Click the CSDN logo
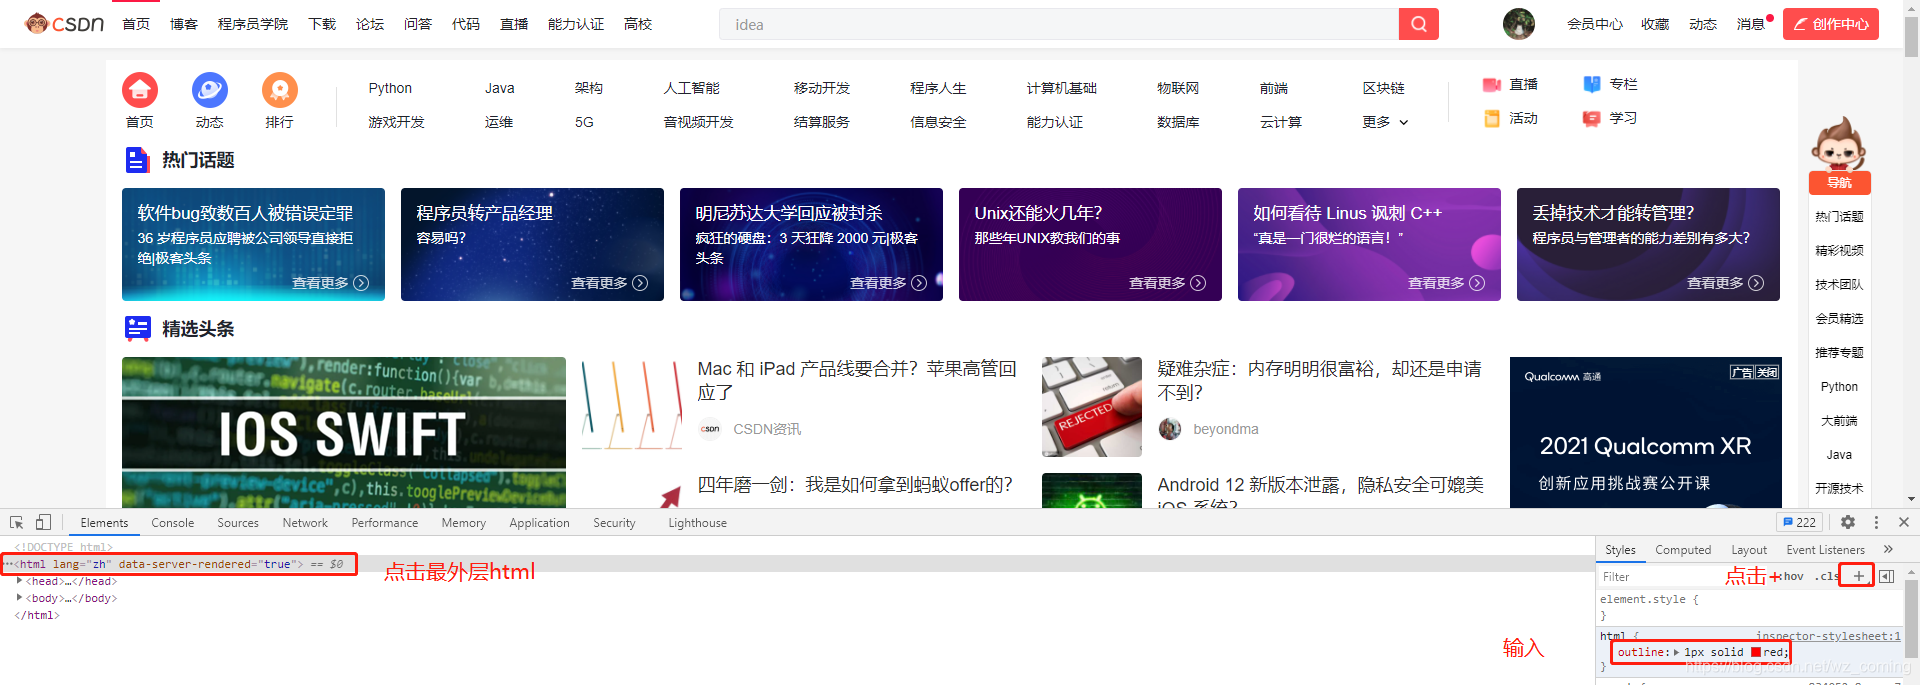 click(65, 23)
